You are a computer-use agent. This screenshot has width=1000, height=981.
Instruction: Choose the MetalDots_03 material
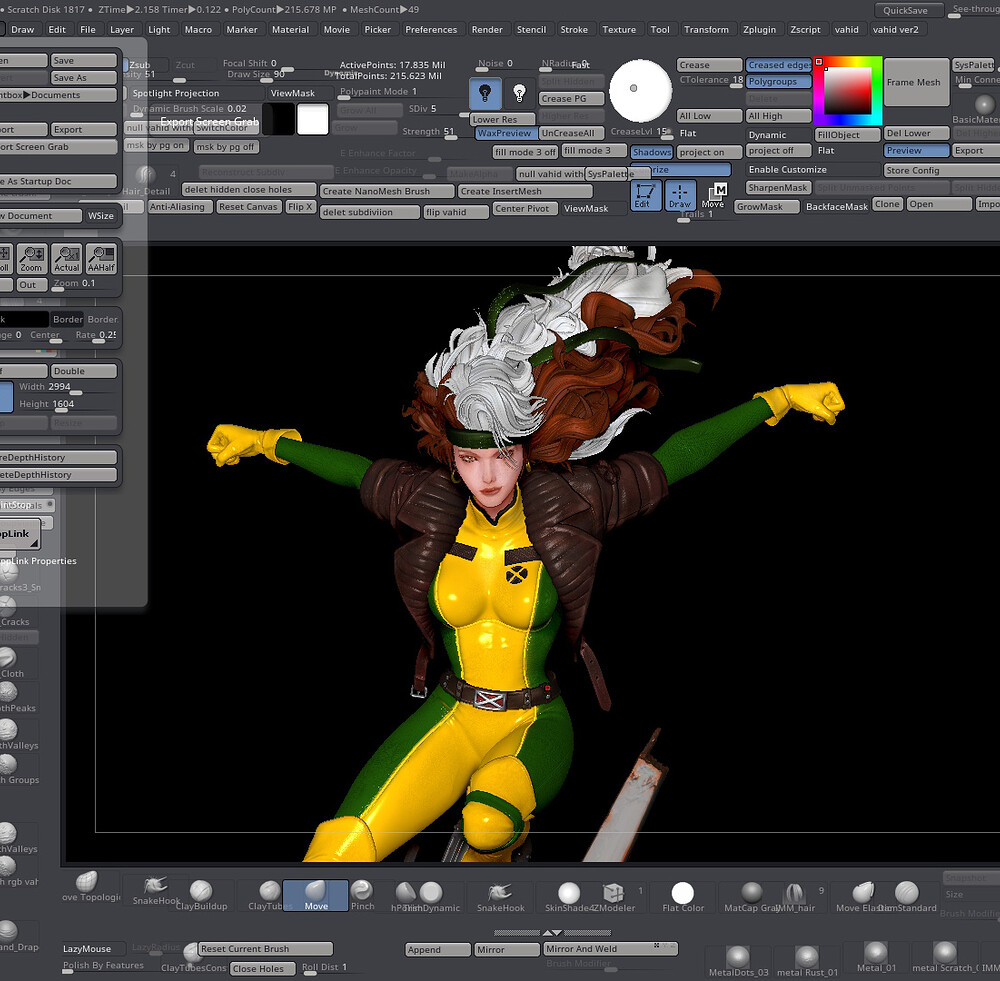tap(738, 960)
